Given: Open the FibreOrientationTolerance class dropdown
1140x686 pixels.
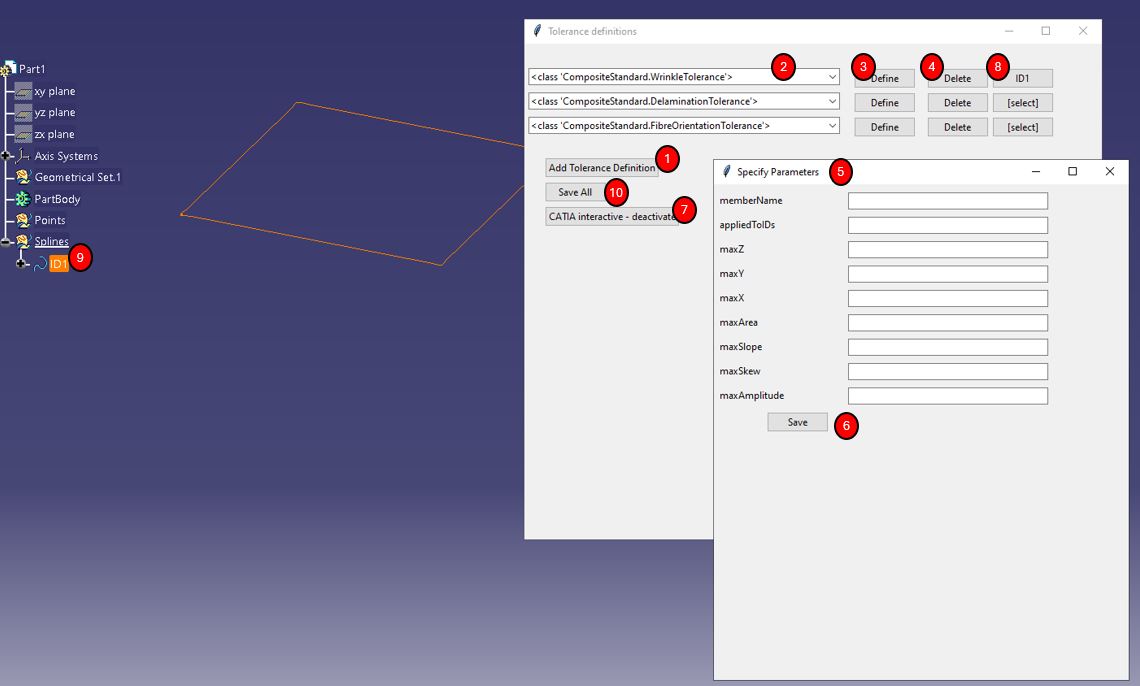Looking at the screenshot, I should pyautogui.click(x=832, y=126).
